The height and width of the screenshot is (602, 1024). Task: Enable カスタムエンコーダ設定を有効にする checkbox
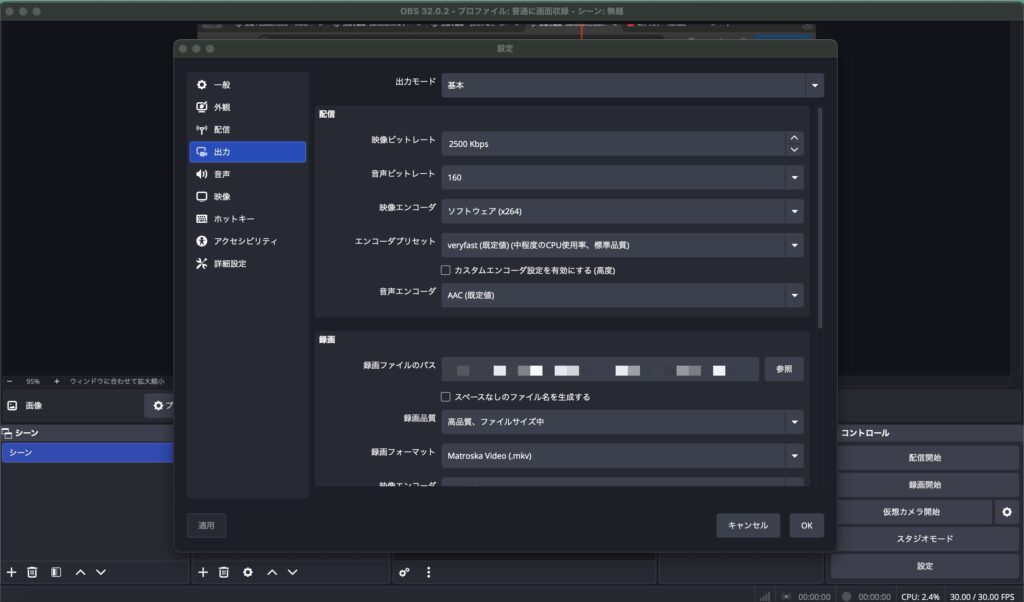[x=446, y=270]
